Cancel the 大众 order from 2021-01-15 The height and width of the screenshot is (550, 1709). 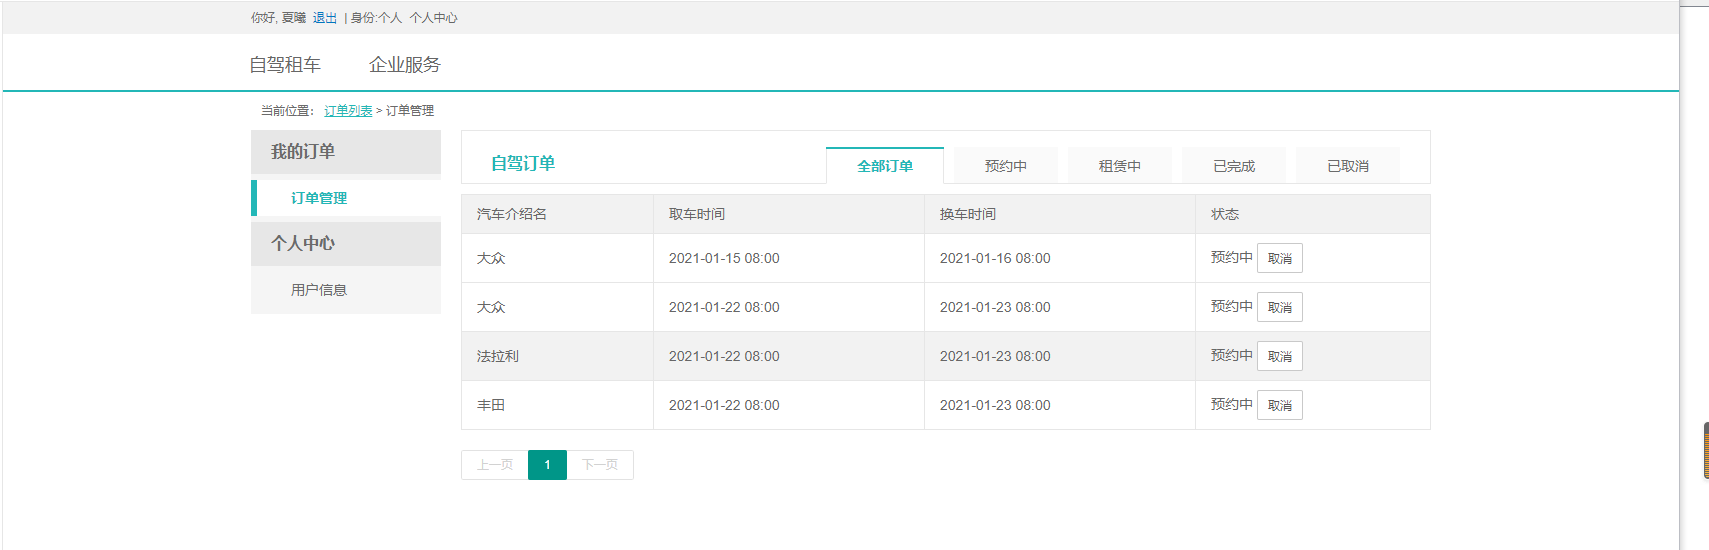(x=1280, y=258)
